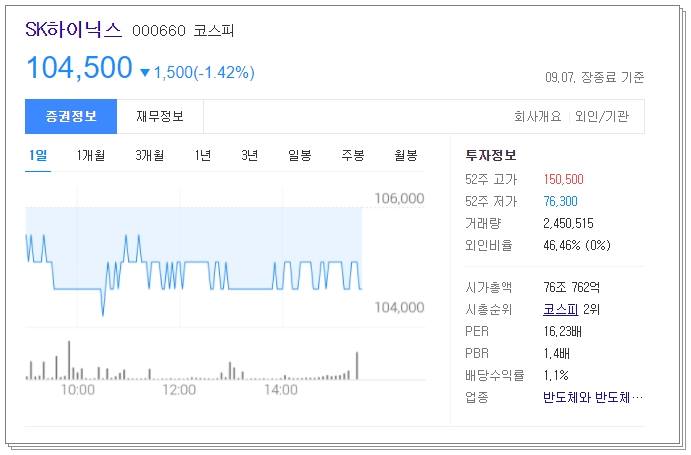This screenshot has height=455, width=691.
Task: Click the 거래량 value 2,450,515
Action: click(568, 224)
